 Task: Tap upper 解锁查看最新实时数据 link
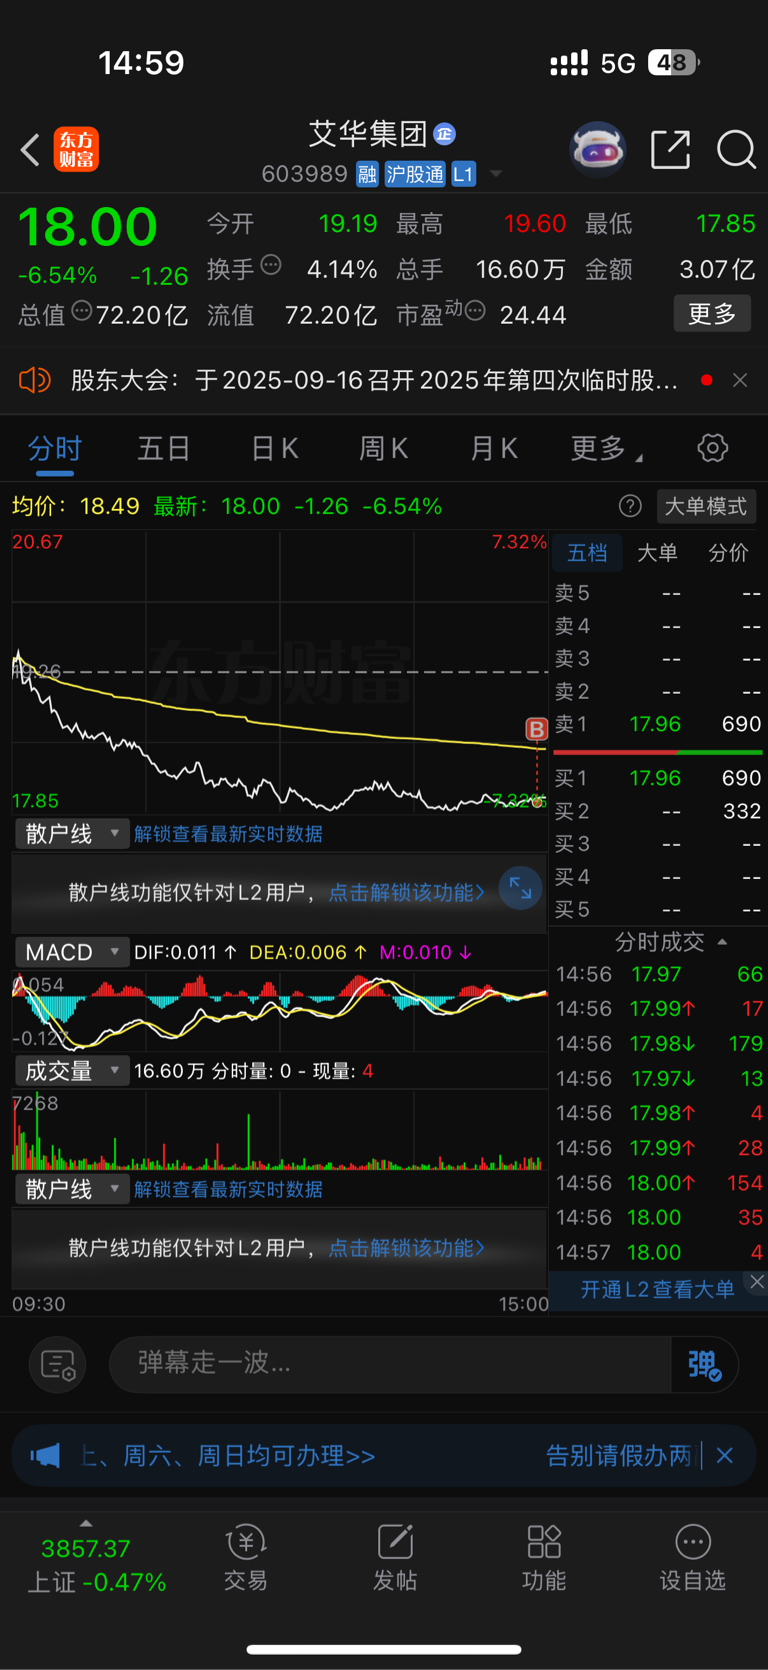point(228,834)
